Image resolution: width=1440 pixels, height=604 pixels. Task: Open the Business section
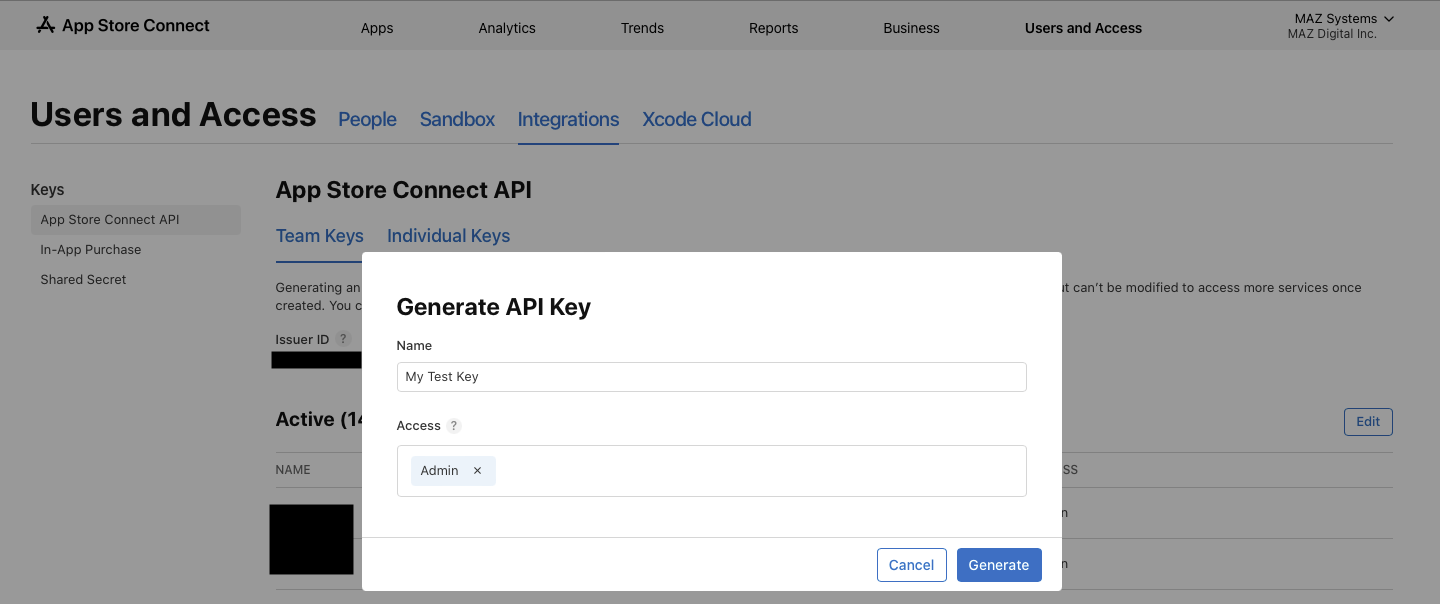click(912, 28)
